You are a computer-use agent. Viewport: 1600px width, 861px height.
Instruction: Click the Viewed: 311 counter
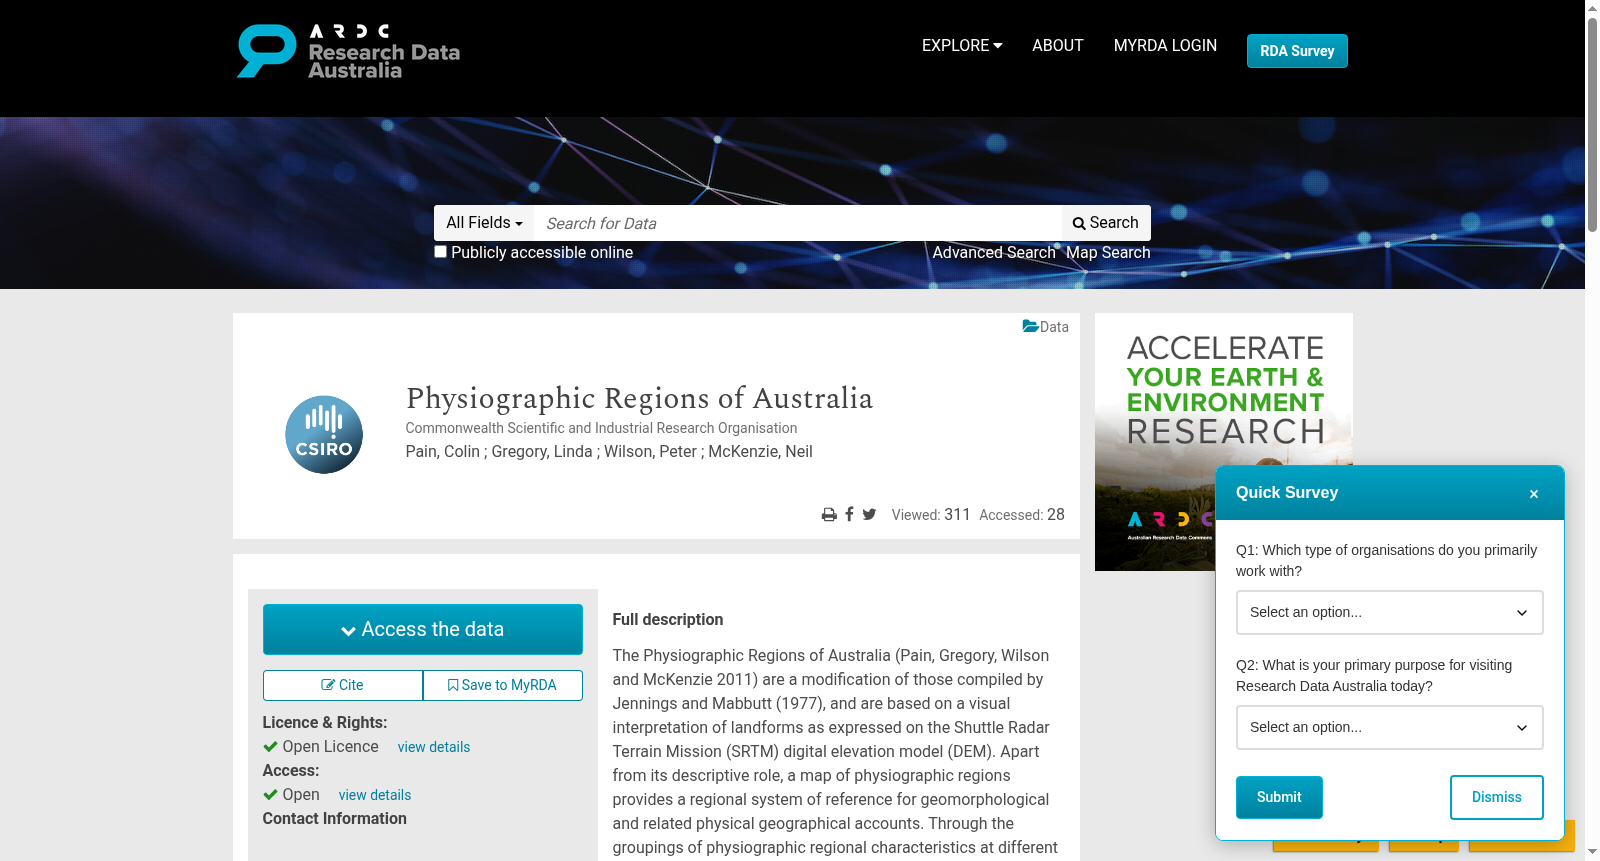coord(931,515)
